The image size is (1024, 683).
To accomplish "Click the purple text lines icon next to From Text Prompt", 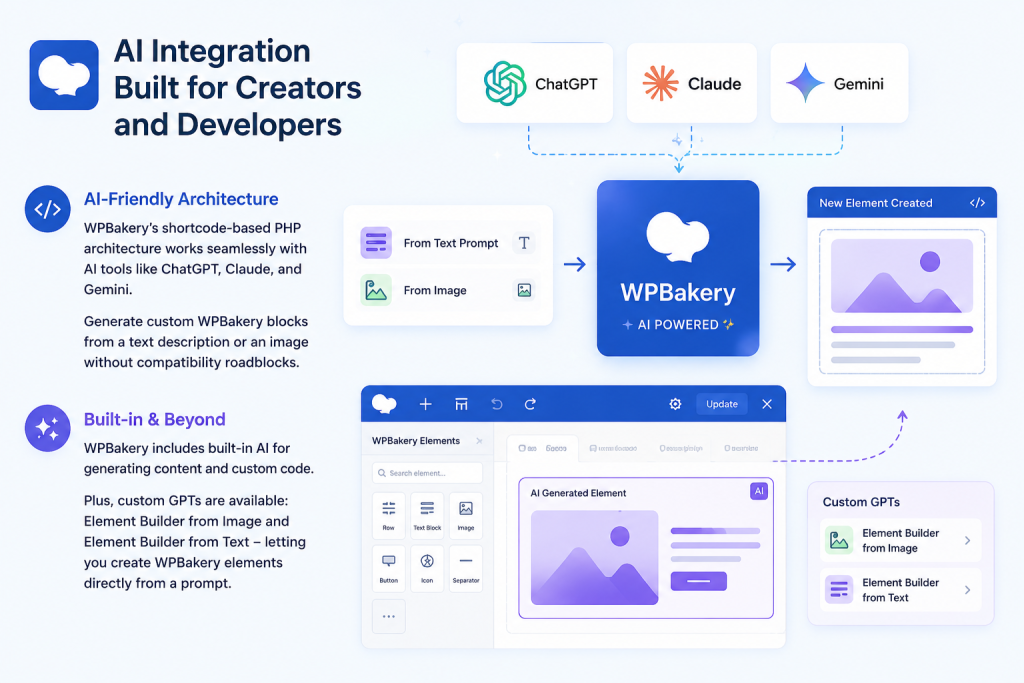I will click(376, 243).
